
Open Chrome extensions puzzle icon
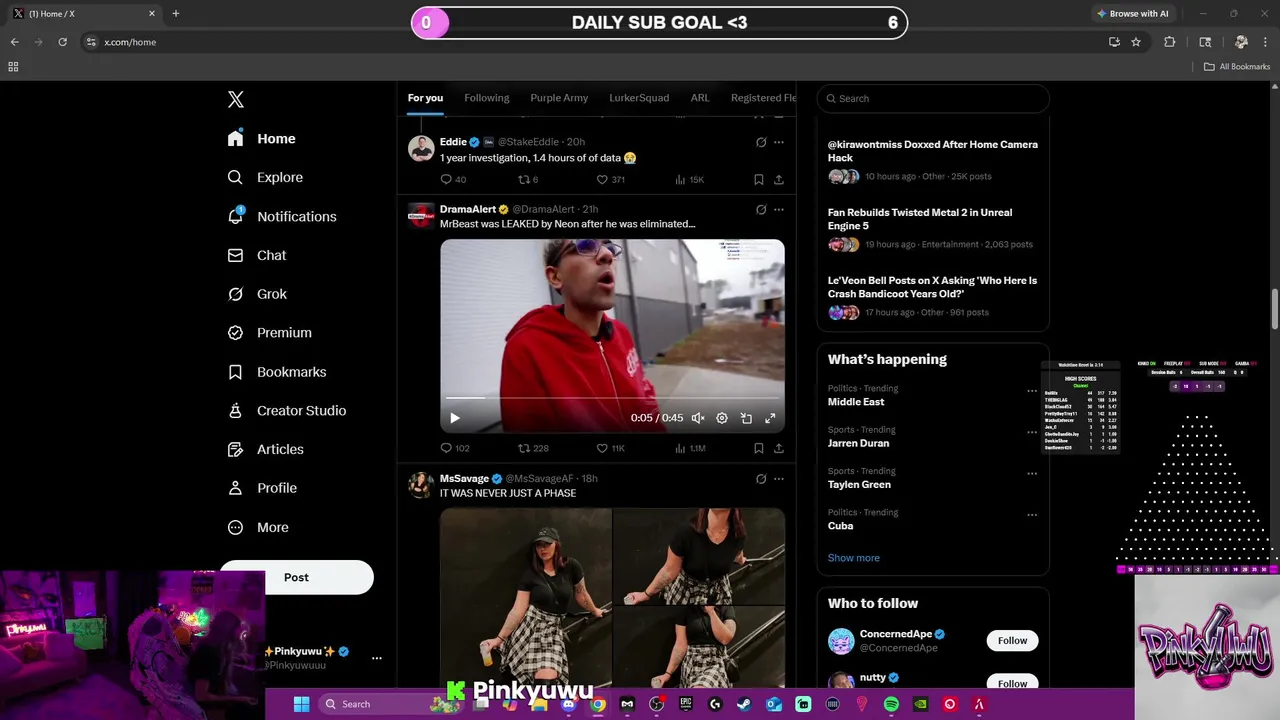[x=1170, y=42]
